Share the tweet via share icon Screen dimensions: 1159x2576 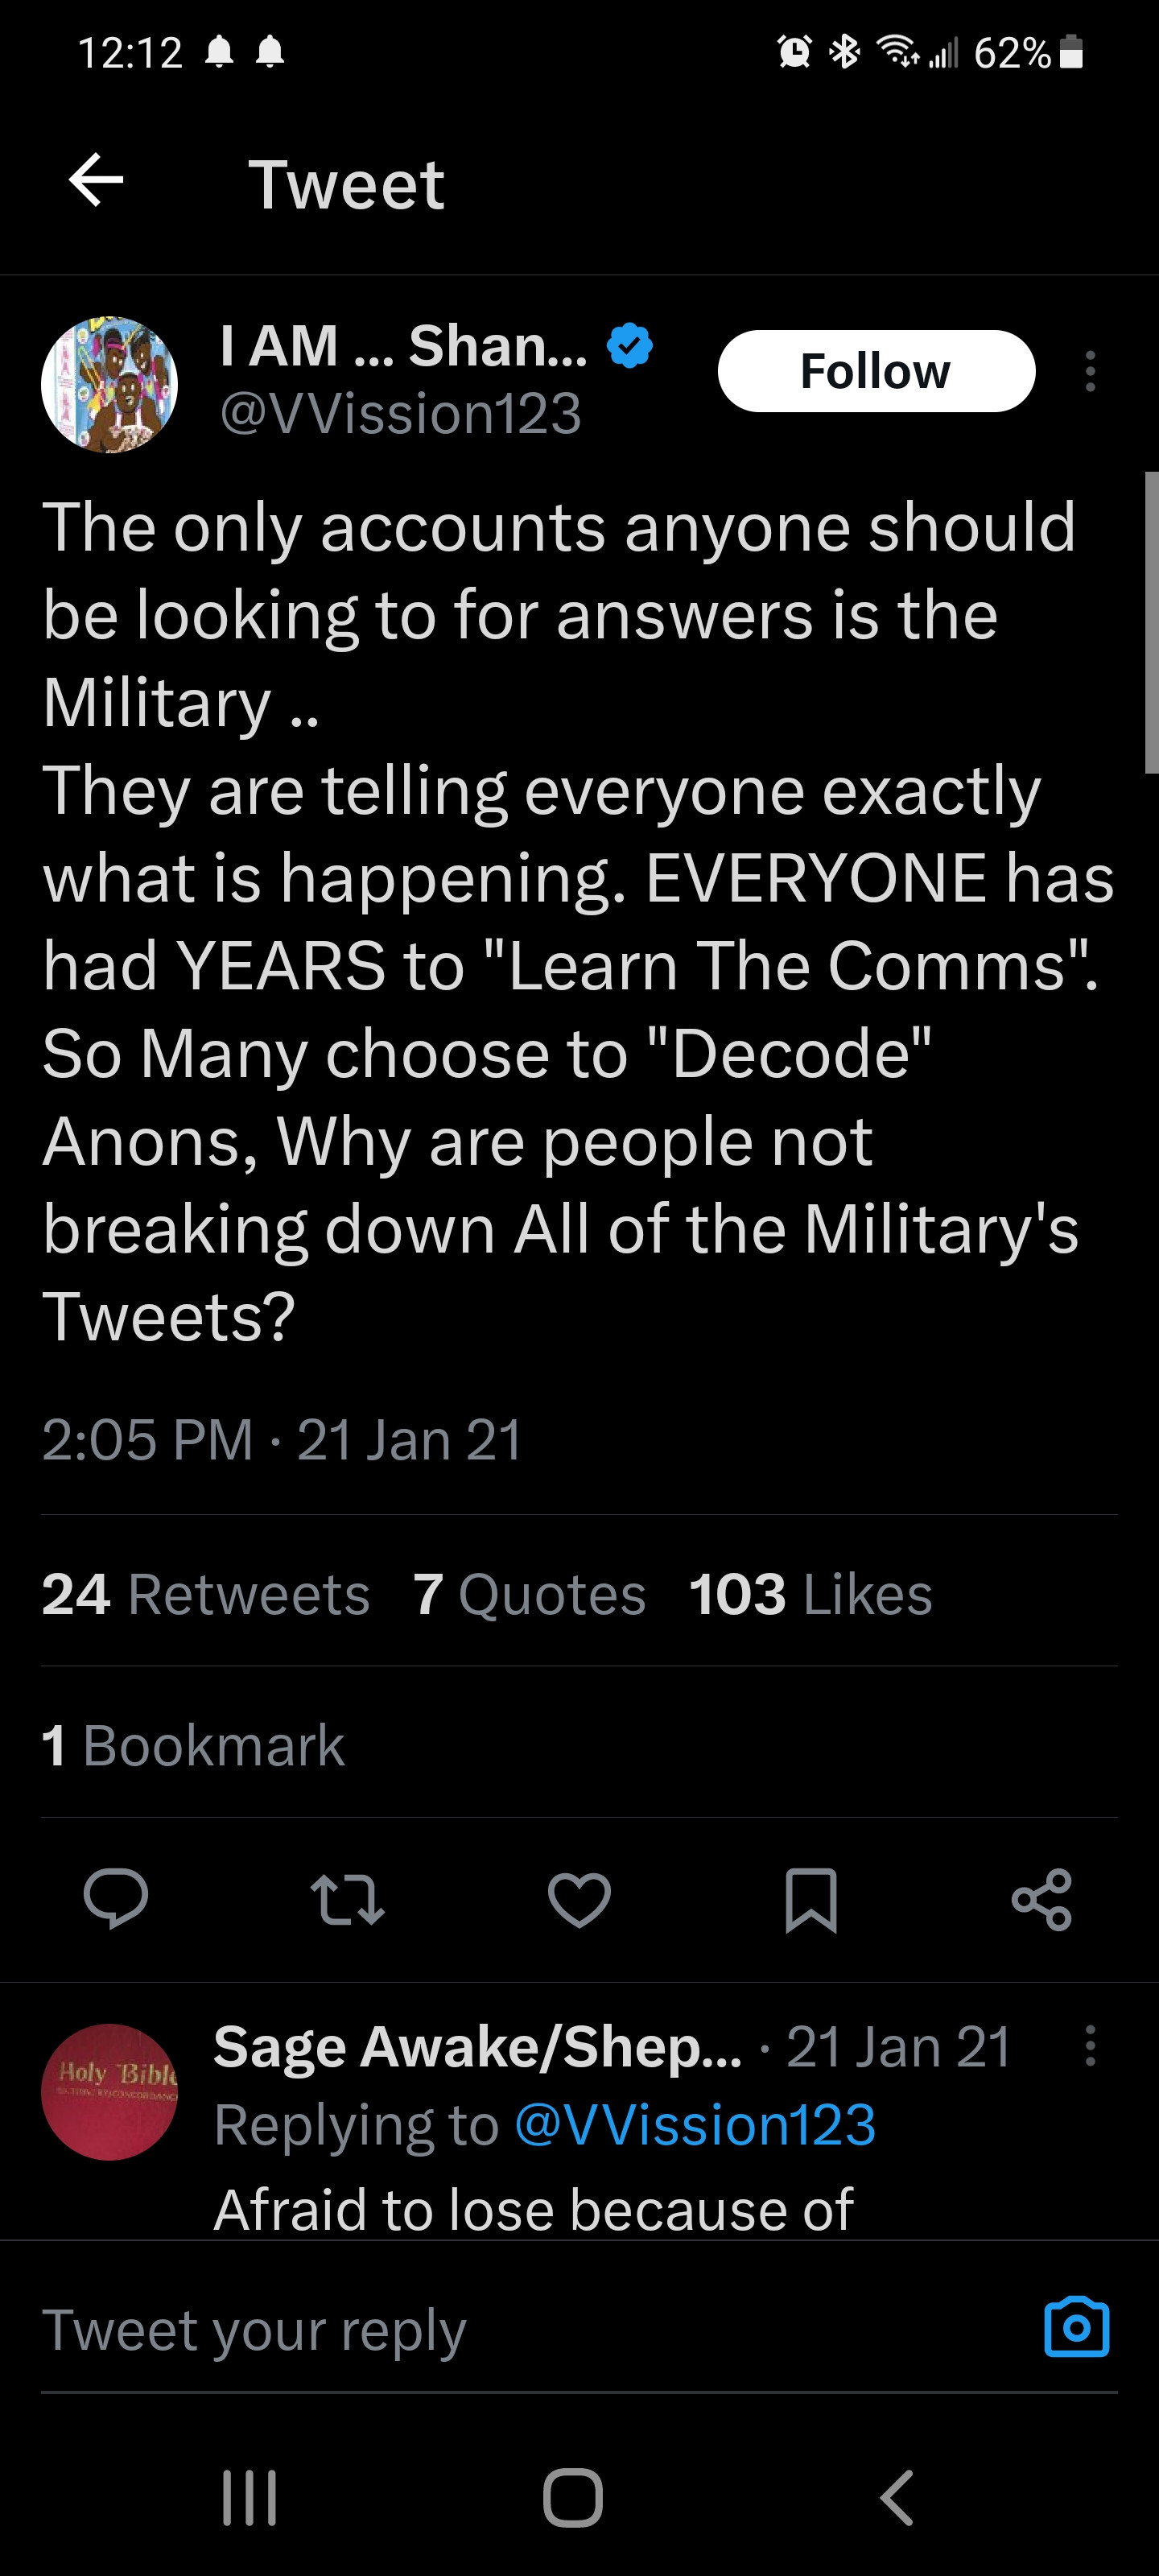pyautogui.click(x=1041, y=1899)
